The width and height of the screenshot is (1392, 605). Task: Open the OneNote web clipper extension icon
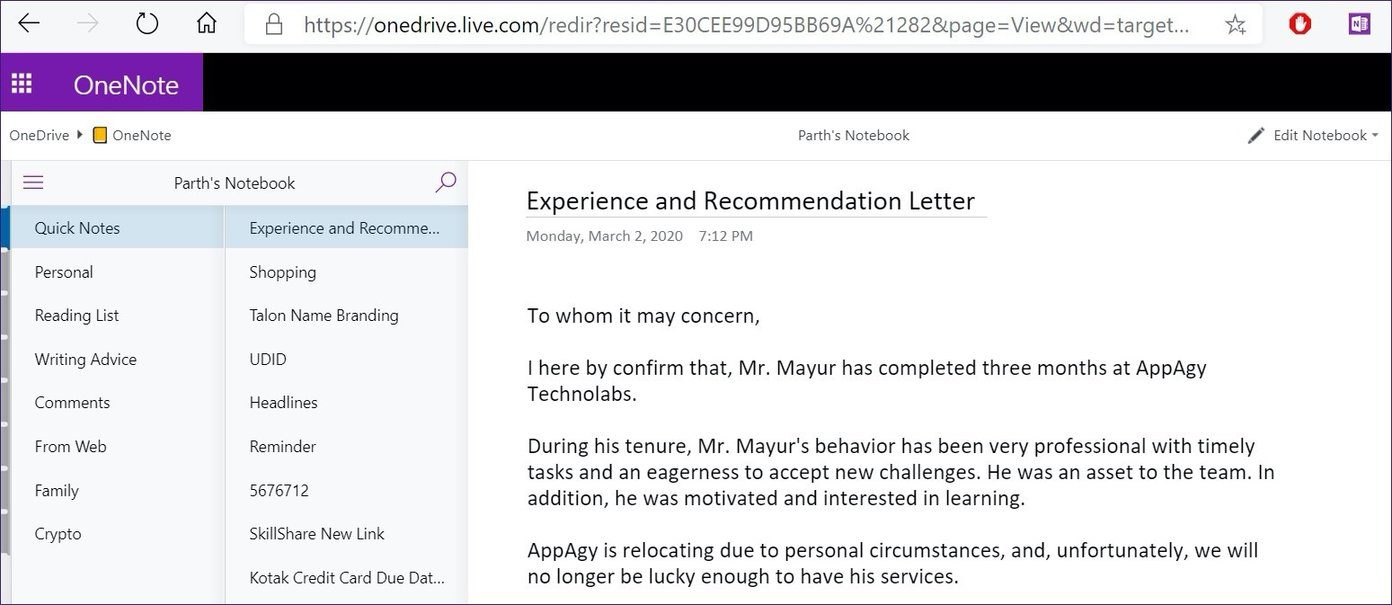pyautogui.click(x=1359, y=24)
